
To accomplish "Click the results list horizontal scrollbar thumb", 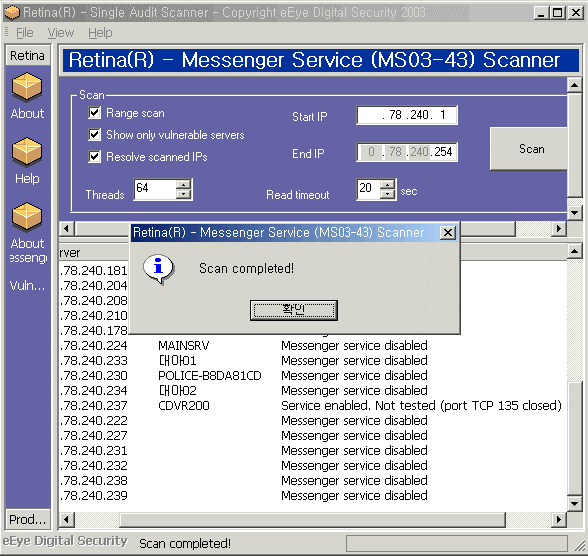I will 312,520.
